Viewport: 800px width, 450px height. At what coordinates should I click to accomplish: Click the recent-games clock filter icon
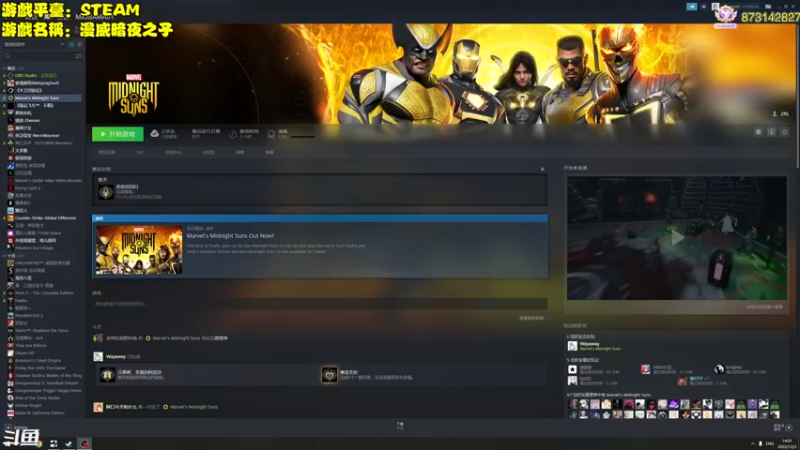71,44
